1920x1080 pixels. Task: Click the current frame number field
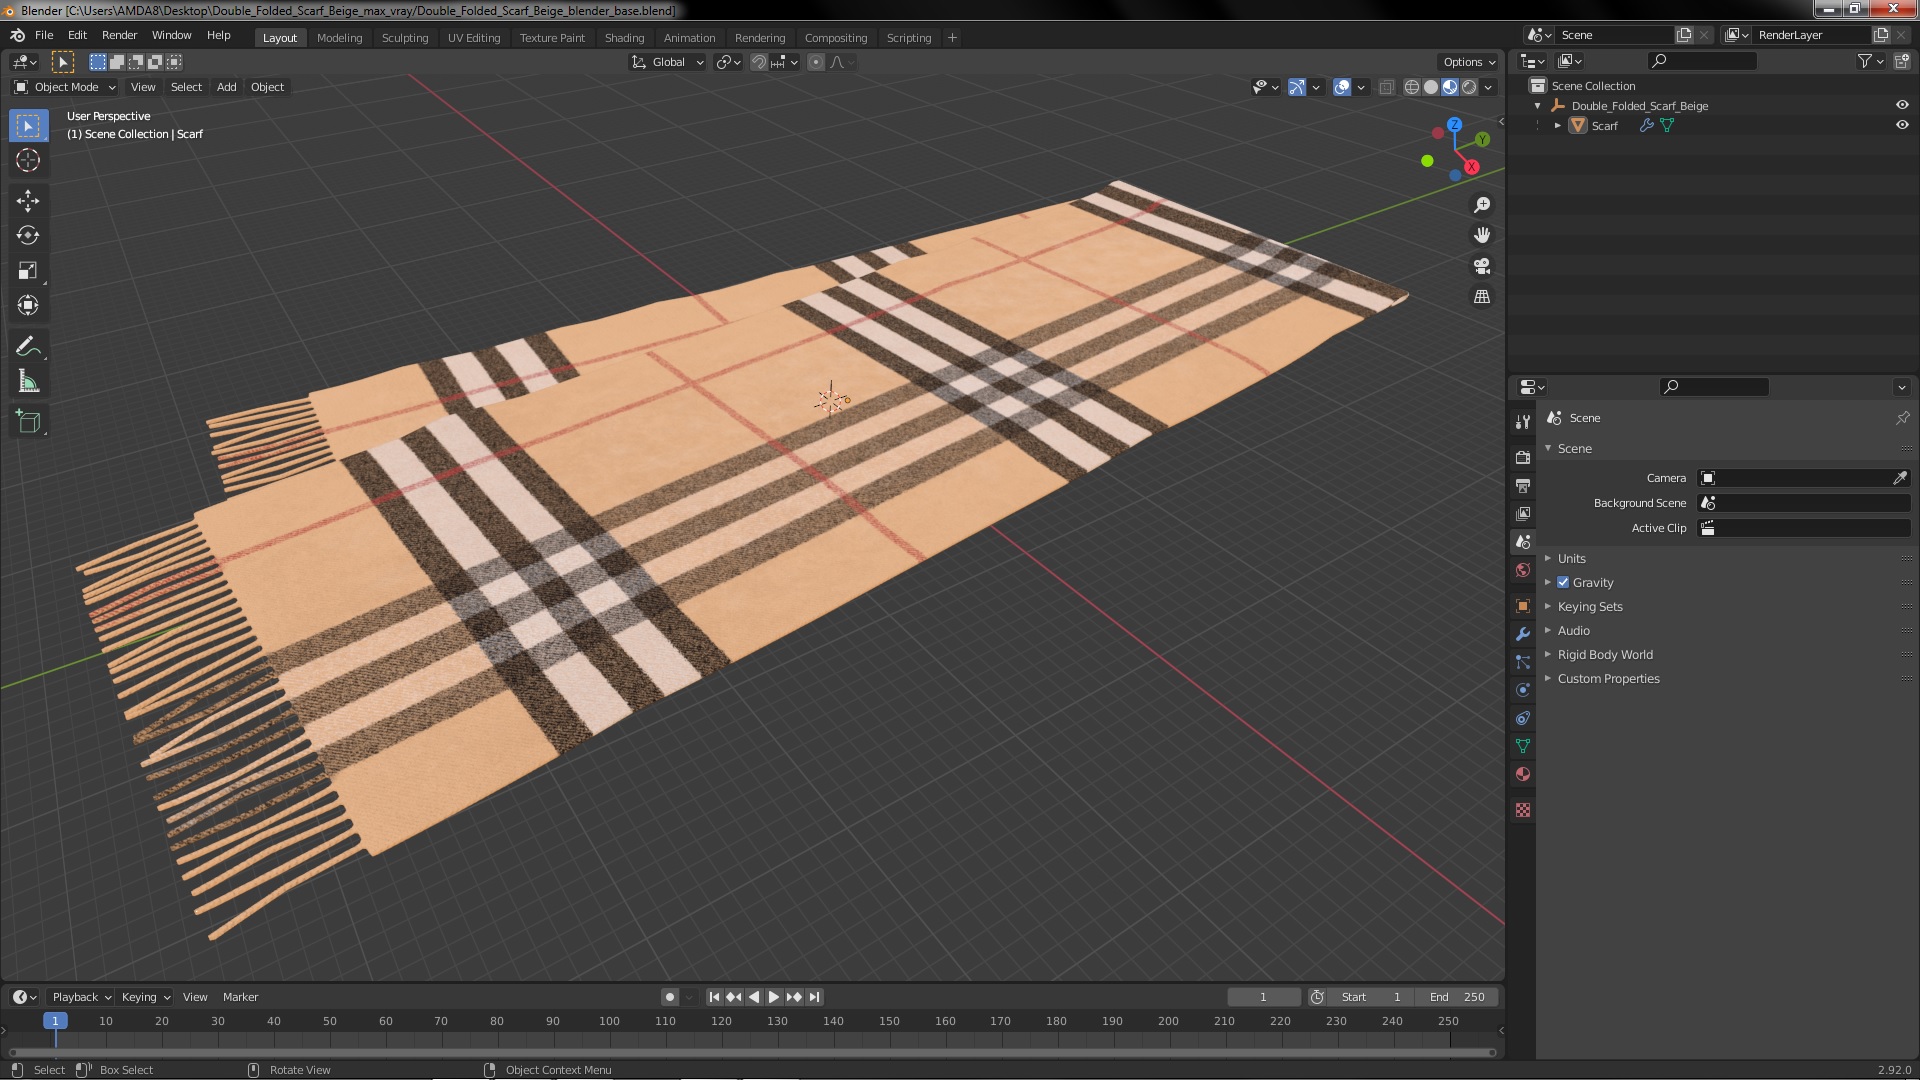1263,997
